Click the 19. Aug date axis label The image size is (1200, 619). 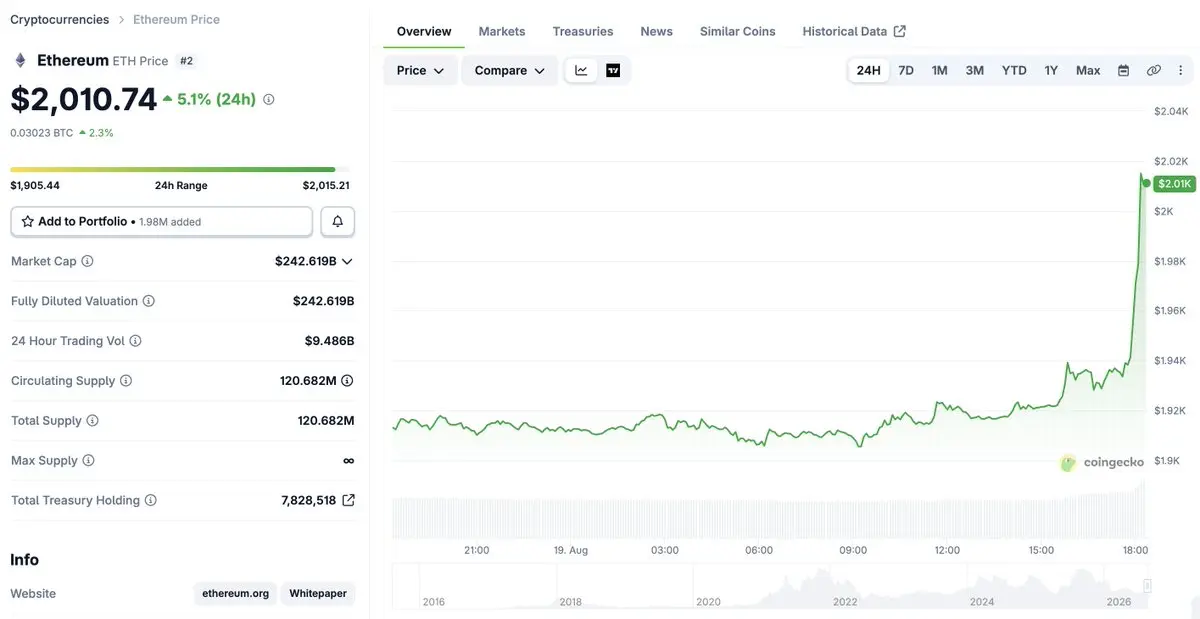pos(570,550)
